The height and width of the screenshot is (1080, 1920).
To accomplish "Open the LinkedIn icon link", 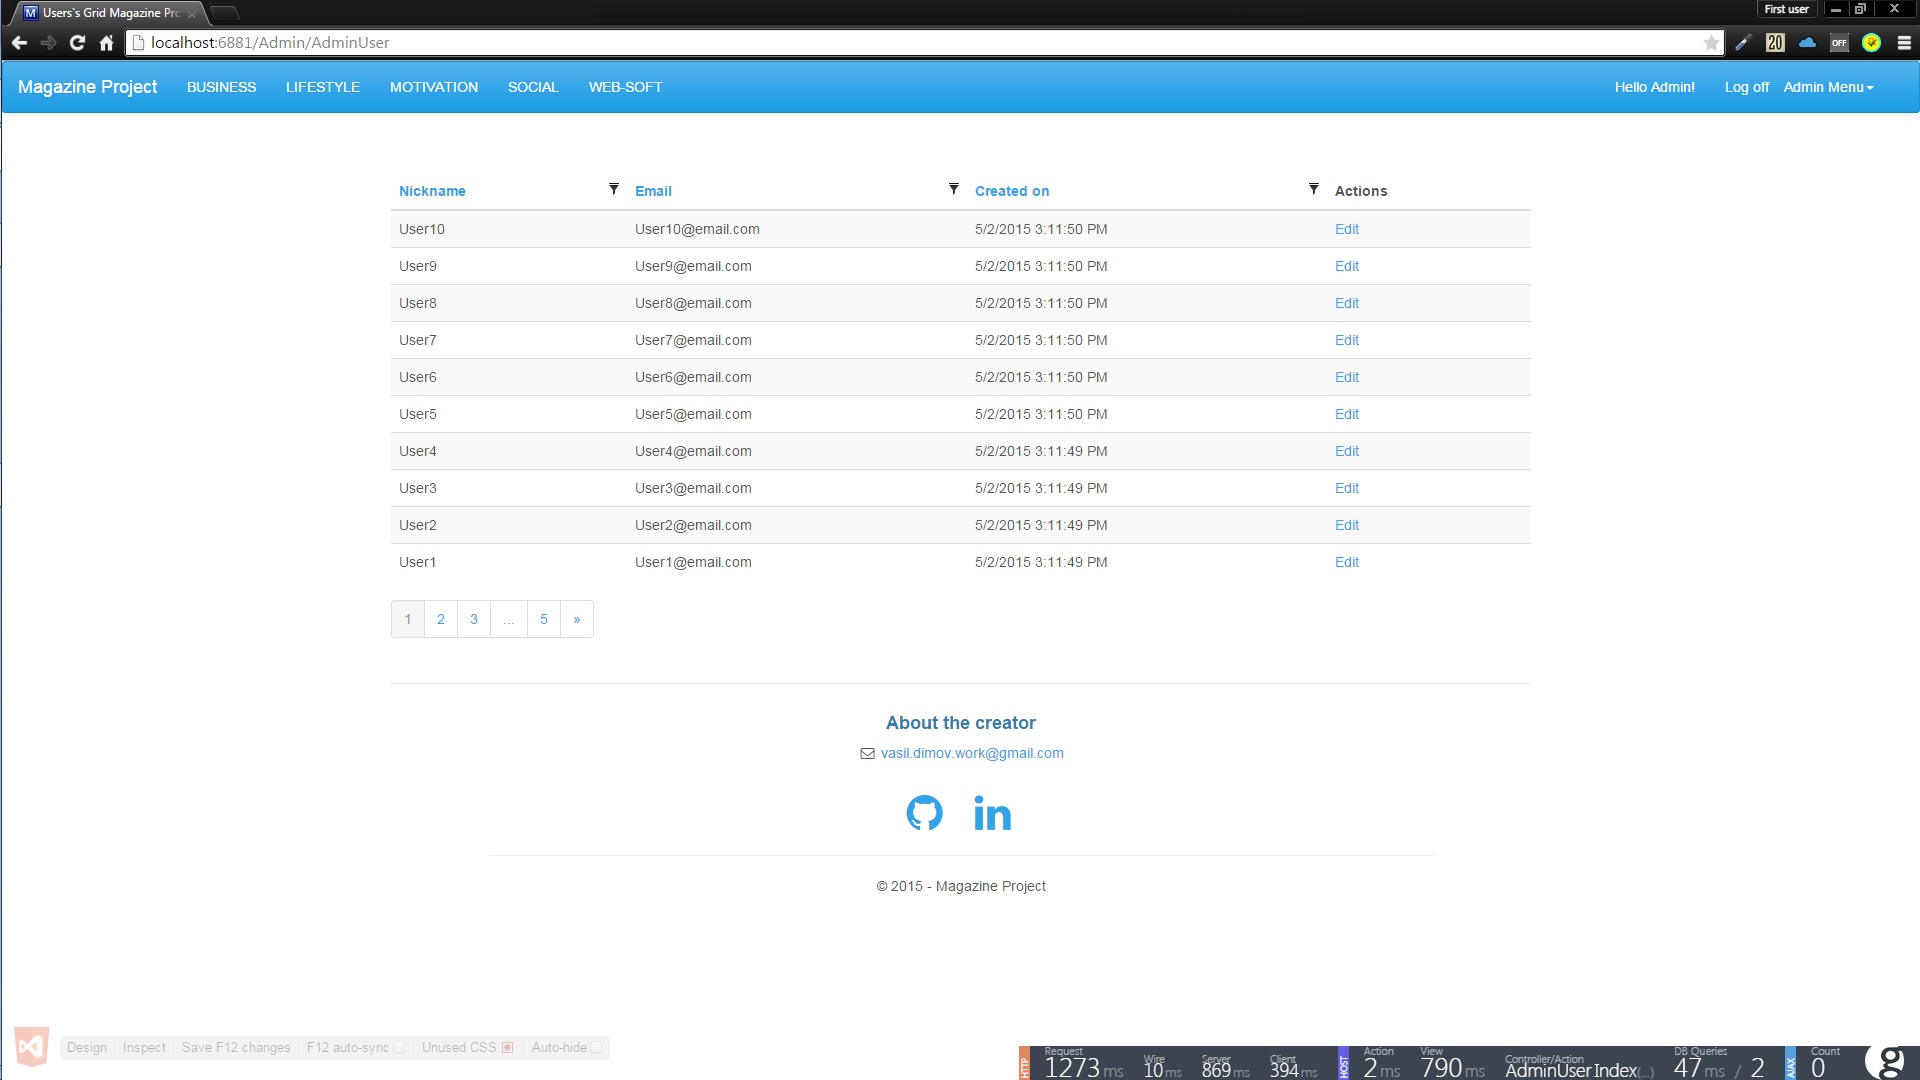I will click(992, 813).
